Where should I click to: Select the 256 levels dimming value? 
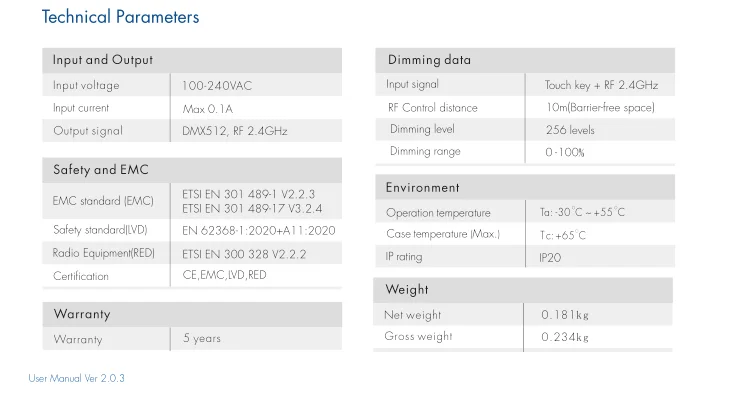click(x=570, y=130)
